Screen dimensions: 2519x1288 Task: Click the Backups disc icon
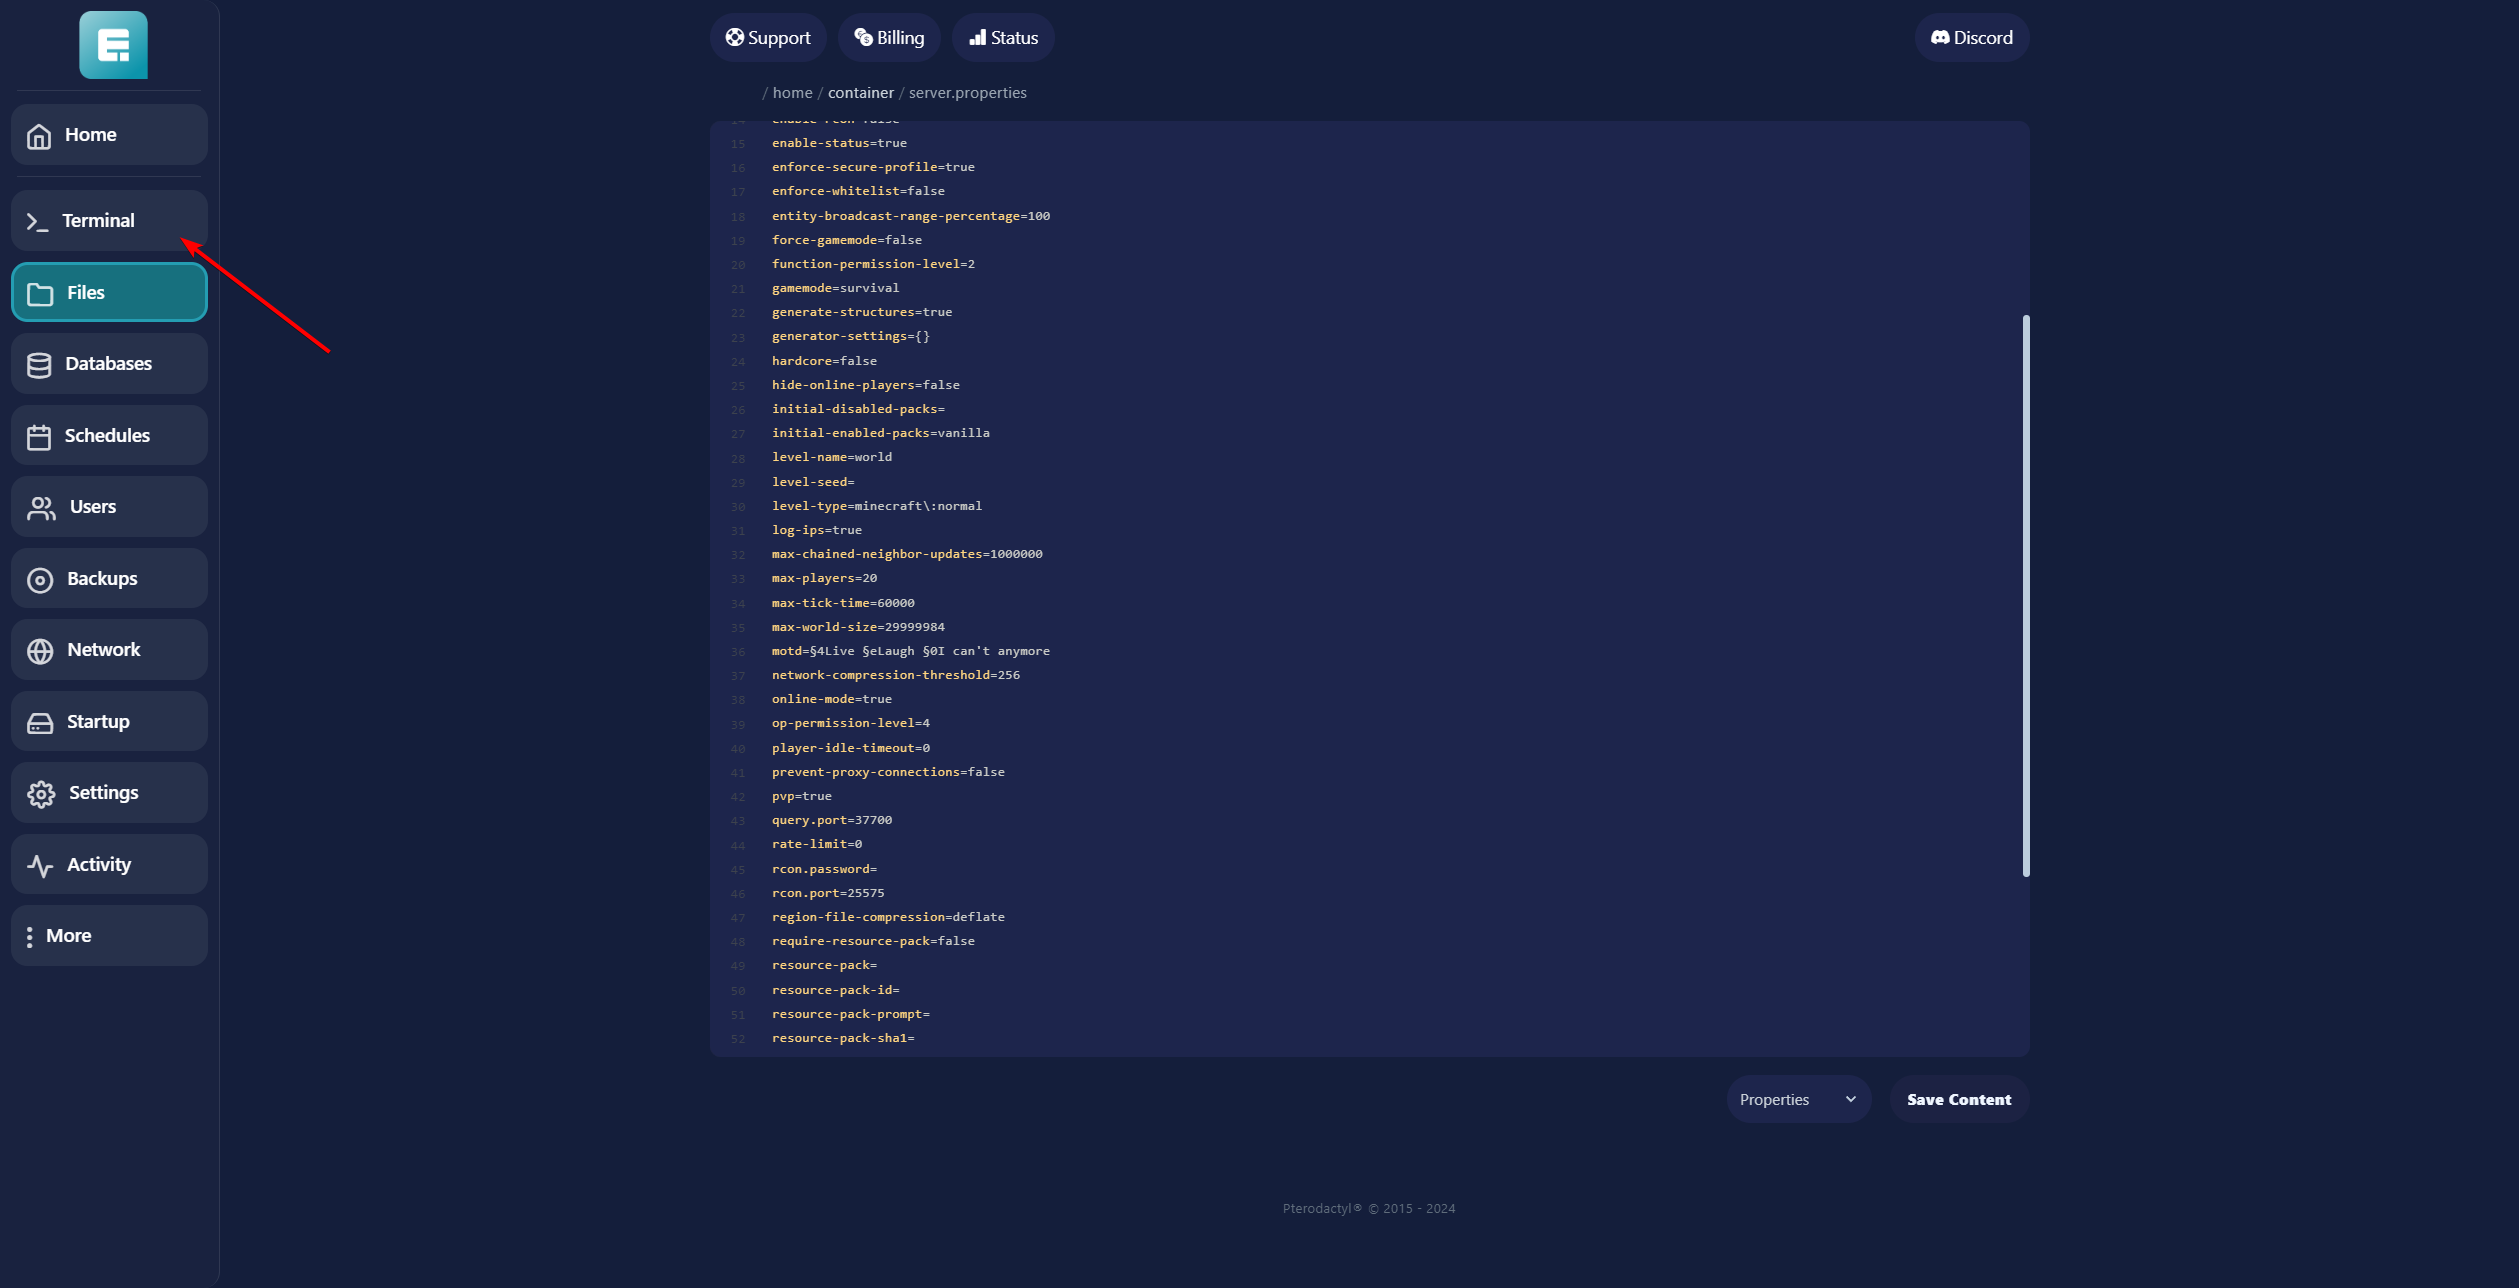point(40,580)
